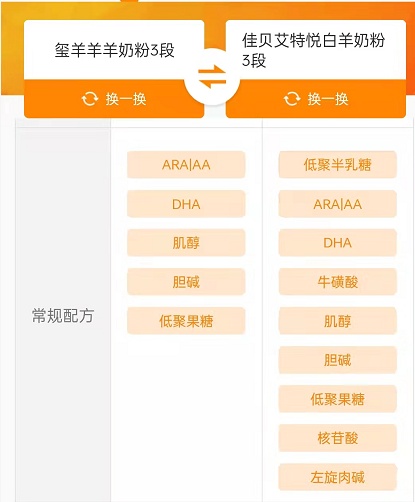Click refresh icon under 佳贝艾特悦白羊奶粉
The height and width of the screenshot is (502, 415).
[x=292, y=99]
